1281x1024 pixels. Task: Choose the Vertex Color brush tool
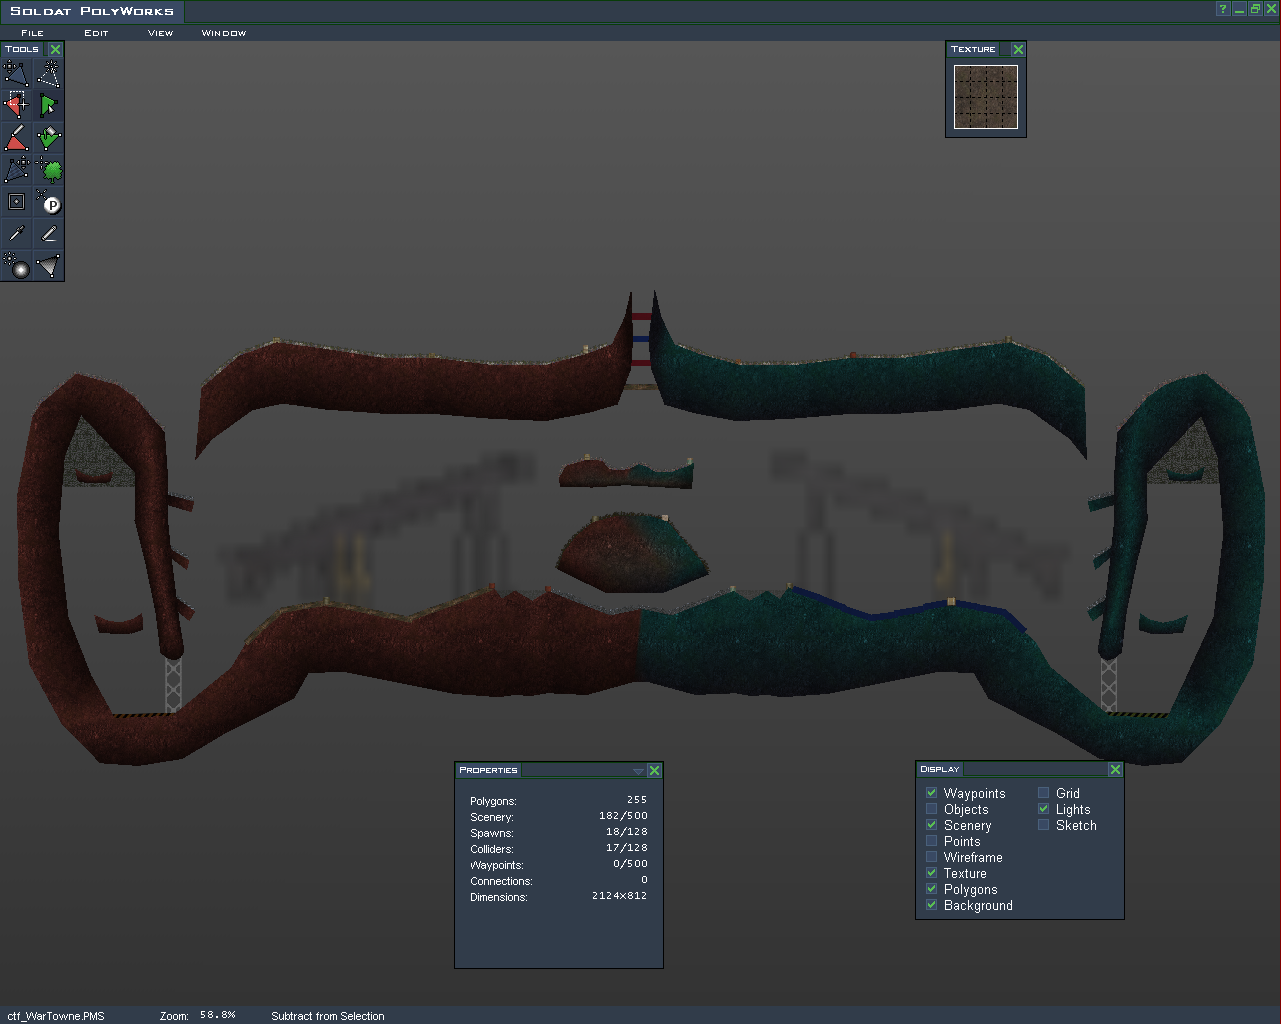coord(16,138)
